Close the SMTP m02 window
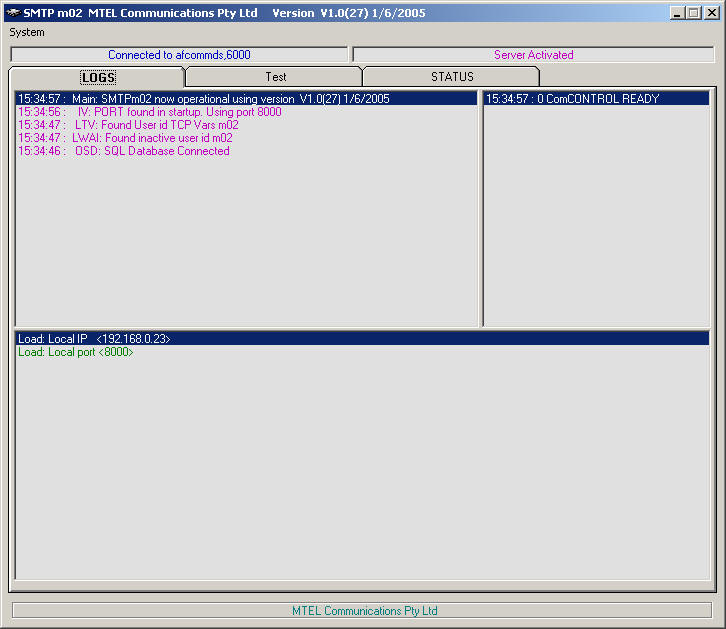This screenshot has height=629, width=726. (x=709, y=13)
